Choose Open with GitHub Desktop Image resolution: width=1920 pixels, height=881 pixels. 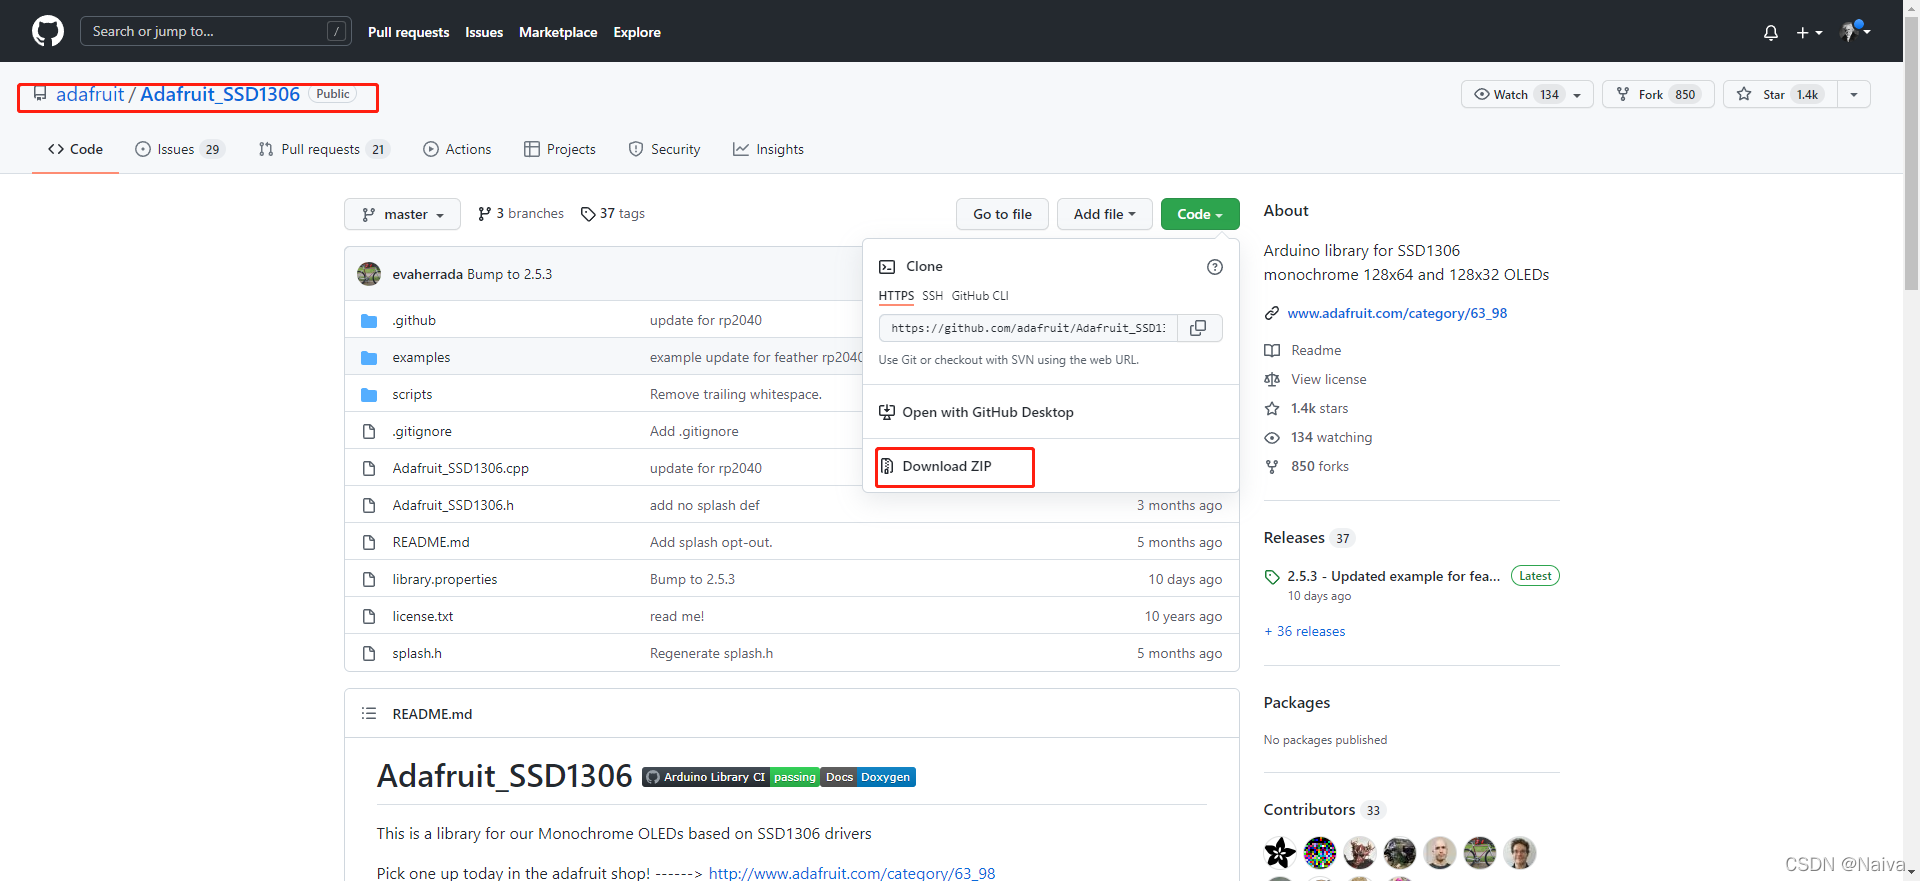coord(976,412)
